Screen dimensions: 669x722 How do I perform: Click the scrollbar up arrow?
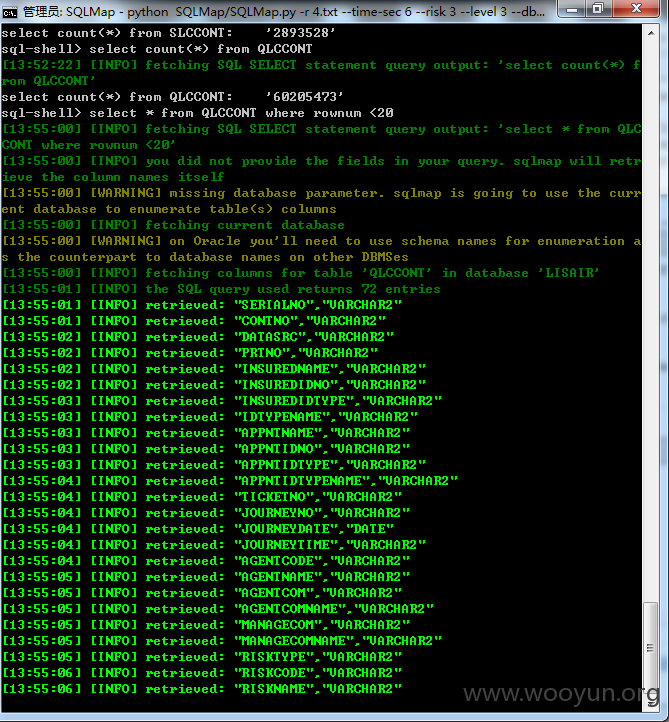[651, 33]
